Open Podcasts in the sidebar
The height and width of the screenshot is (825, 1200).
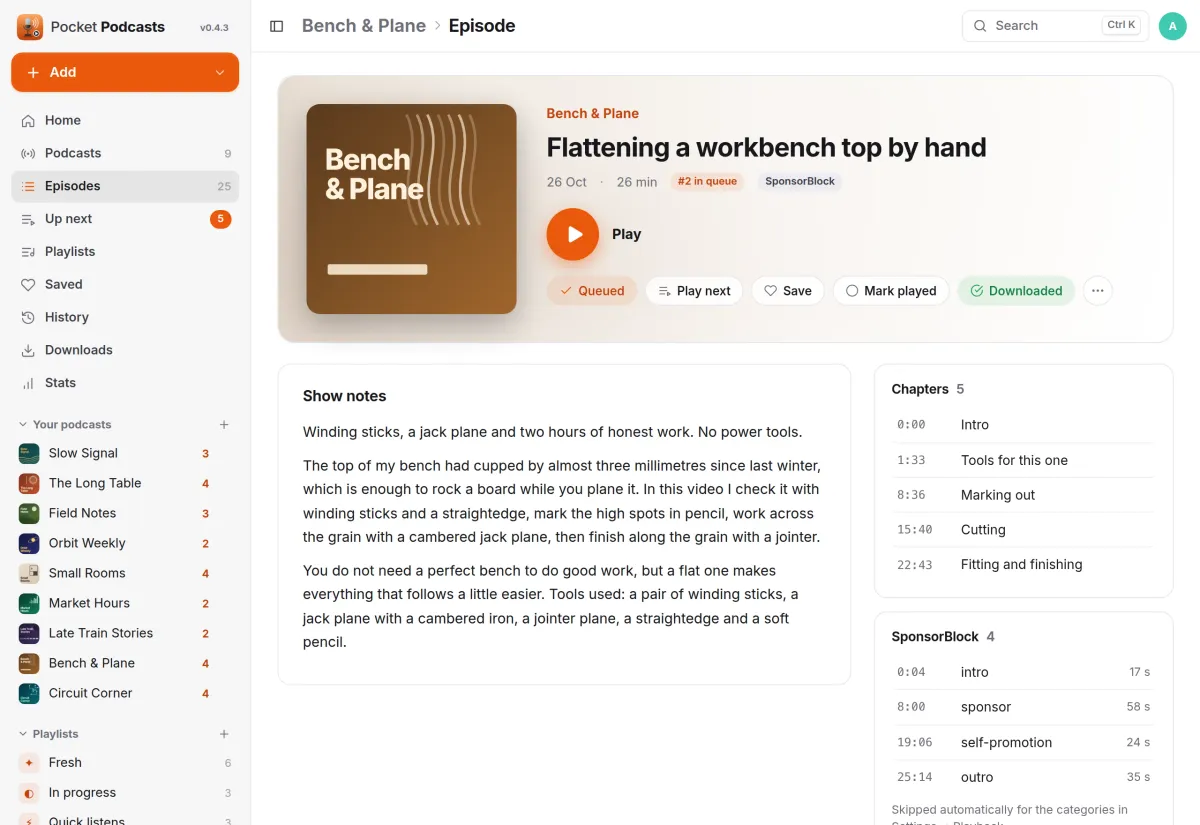(x=125, y=153)
